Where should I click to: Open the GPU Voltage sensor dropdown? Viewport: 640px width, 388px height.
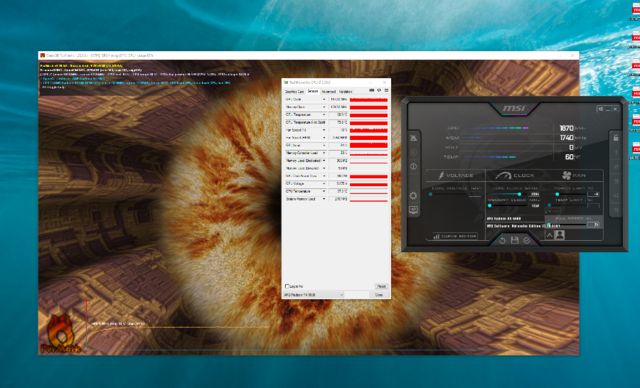click(x=324, y=184)
